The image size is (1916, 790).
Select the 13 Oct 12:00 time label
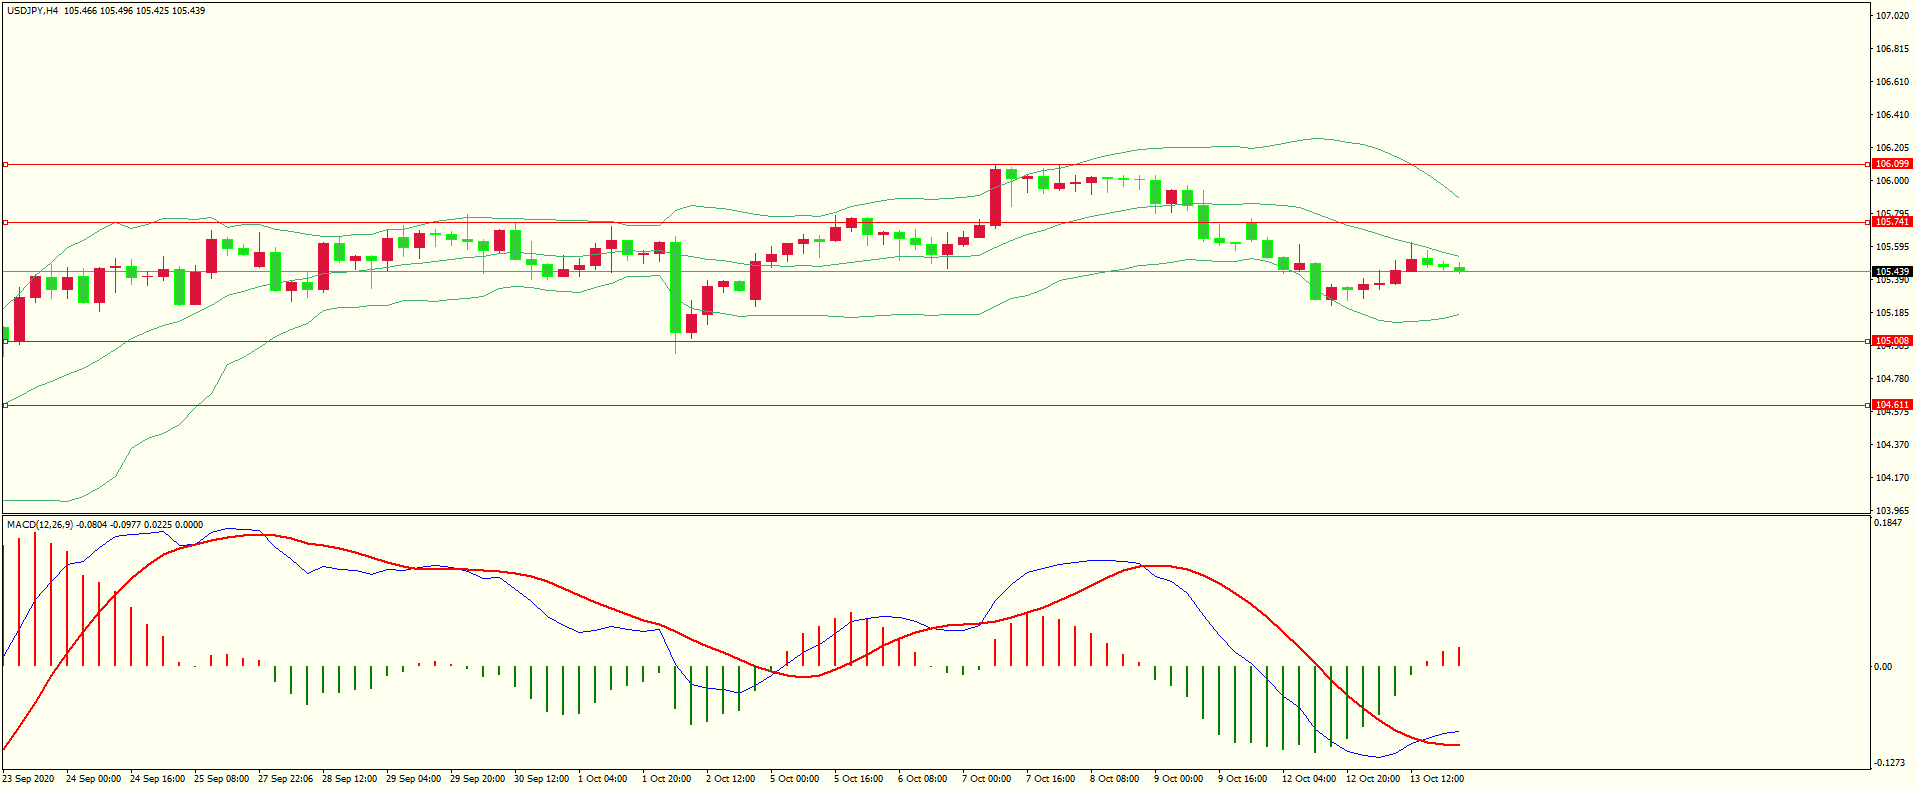1436,779
